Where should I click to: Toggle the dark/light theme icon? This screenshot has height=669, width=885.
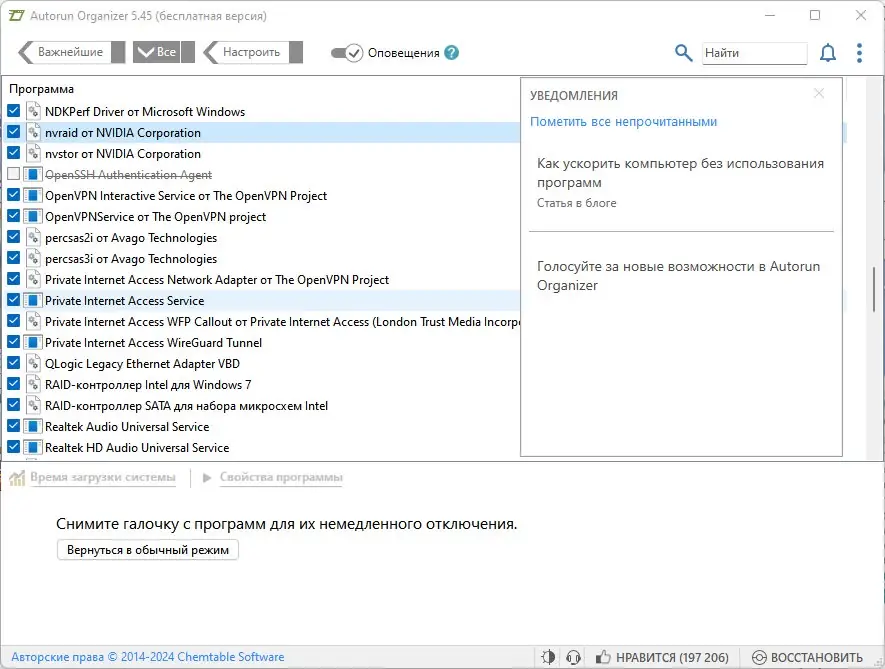point(549,657)
